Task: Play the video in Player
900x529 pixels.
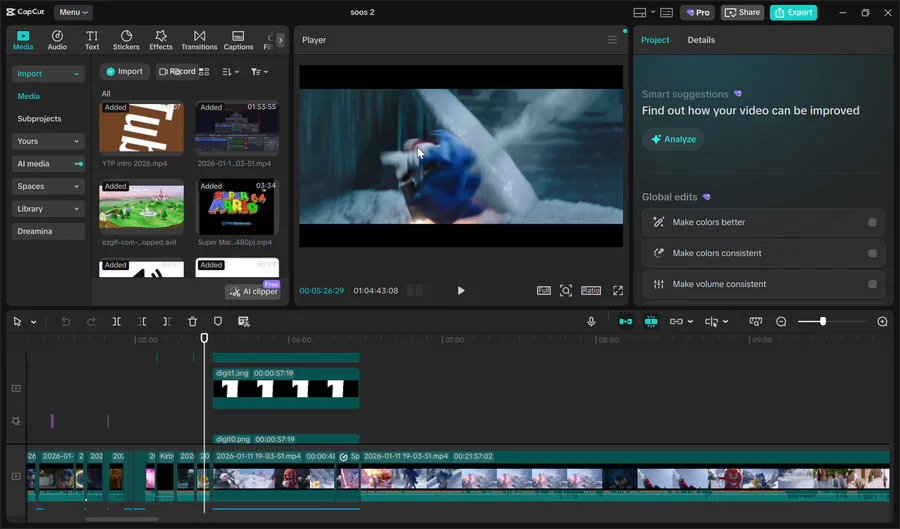Action: tap(461, 290)
